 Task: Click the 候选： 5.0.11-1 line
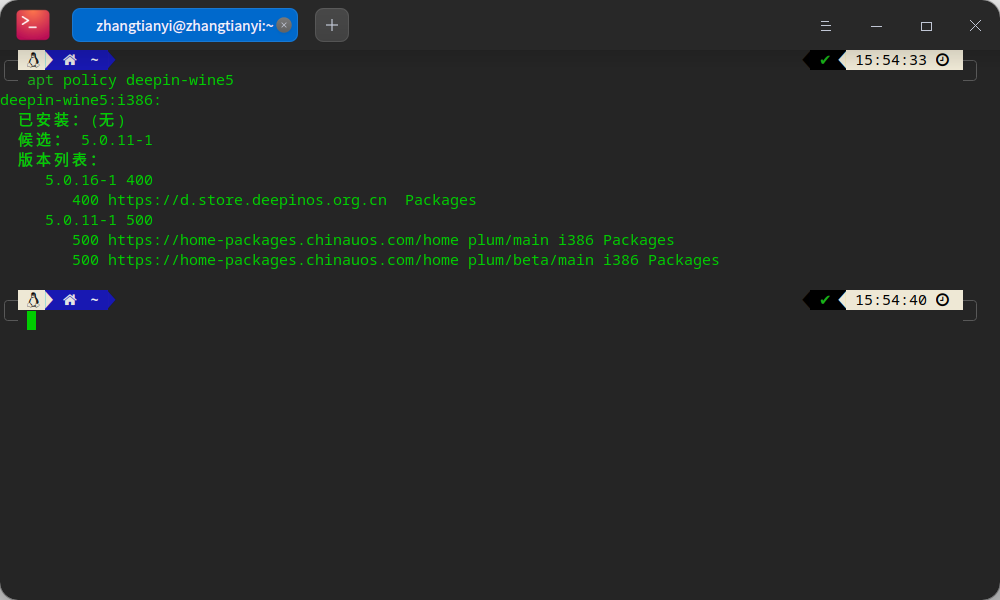(85, 140)
